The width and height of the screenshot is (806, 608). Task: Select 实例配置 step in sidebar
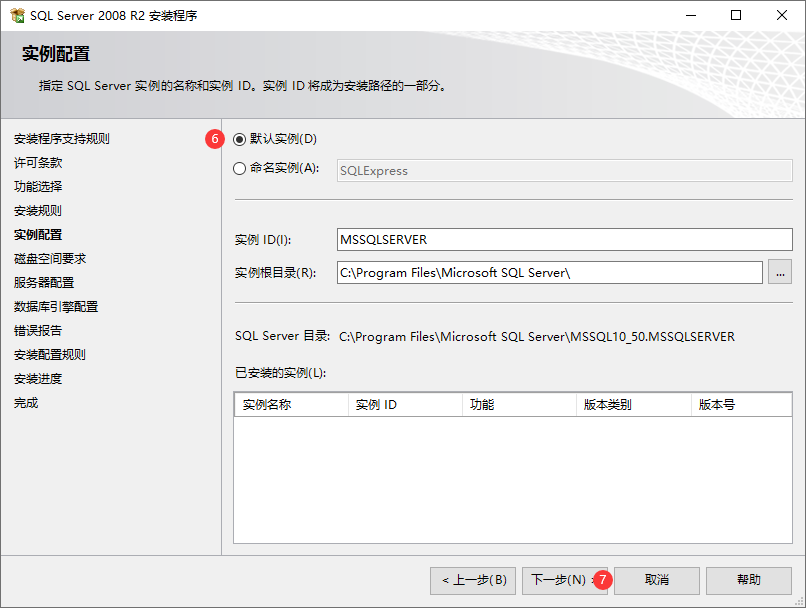38,235
